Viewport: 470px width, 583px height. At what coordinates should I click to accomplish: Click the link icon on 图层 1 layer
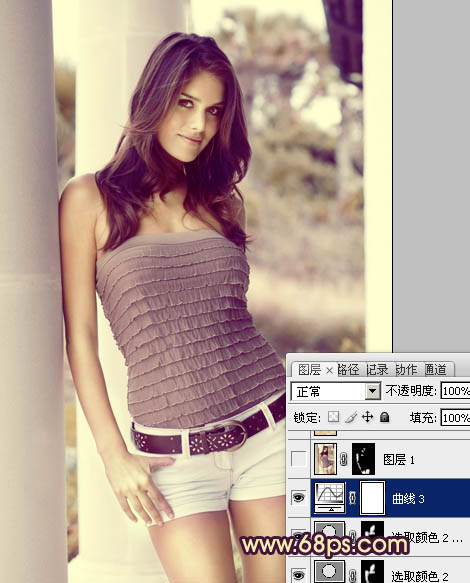click(x=344, y=460)
